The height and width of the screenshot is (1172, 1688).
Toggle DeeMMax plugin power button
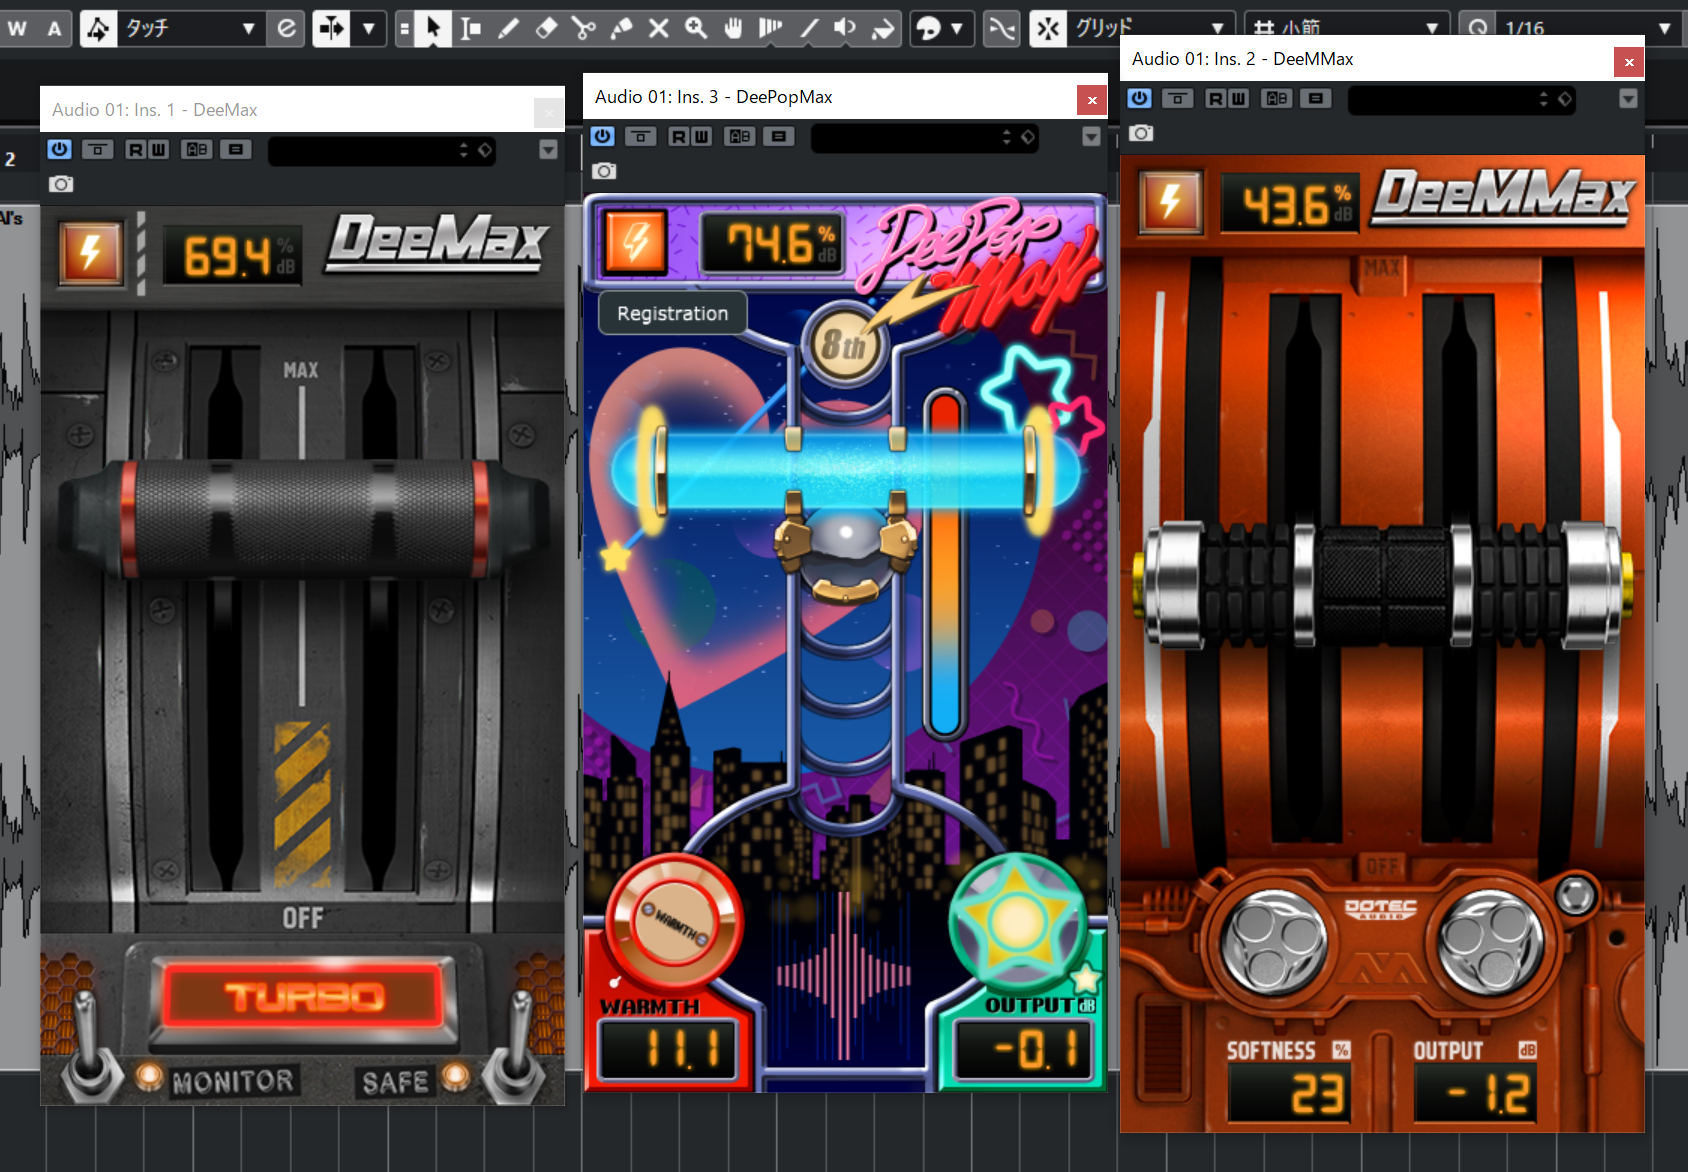point(1139,98)
